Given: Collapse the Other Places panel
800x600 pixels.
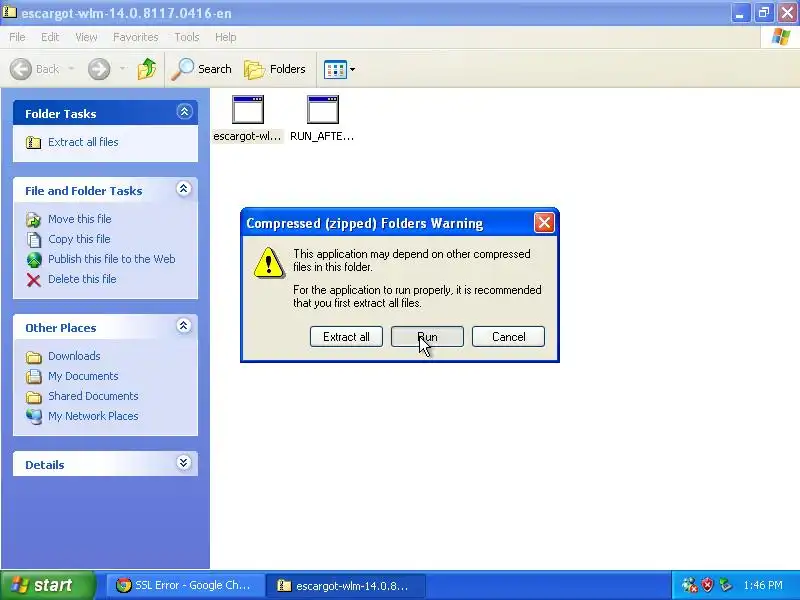Looking at the screenshot, I should (x=184, y=326).
